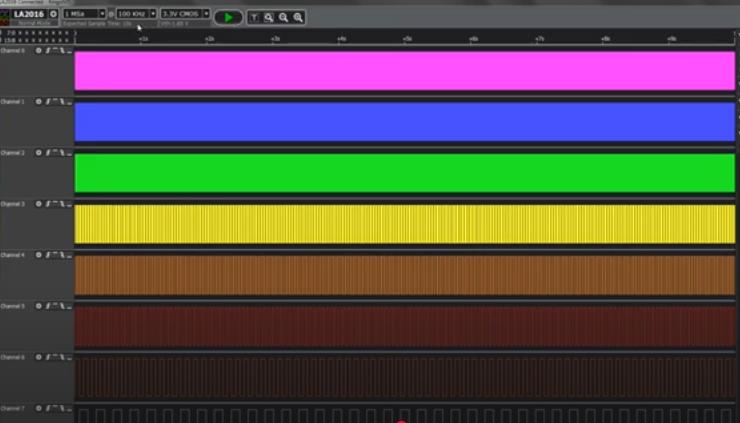The width and height of the screenshot is (740, 423).
Task: Set rising-edge trigger on Channel 6
Action: tap(48, 357)
